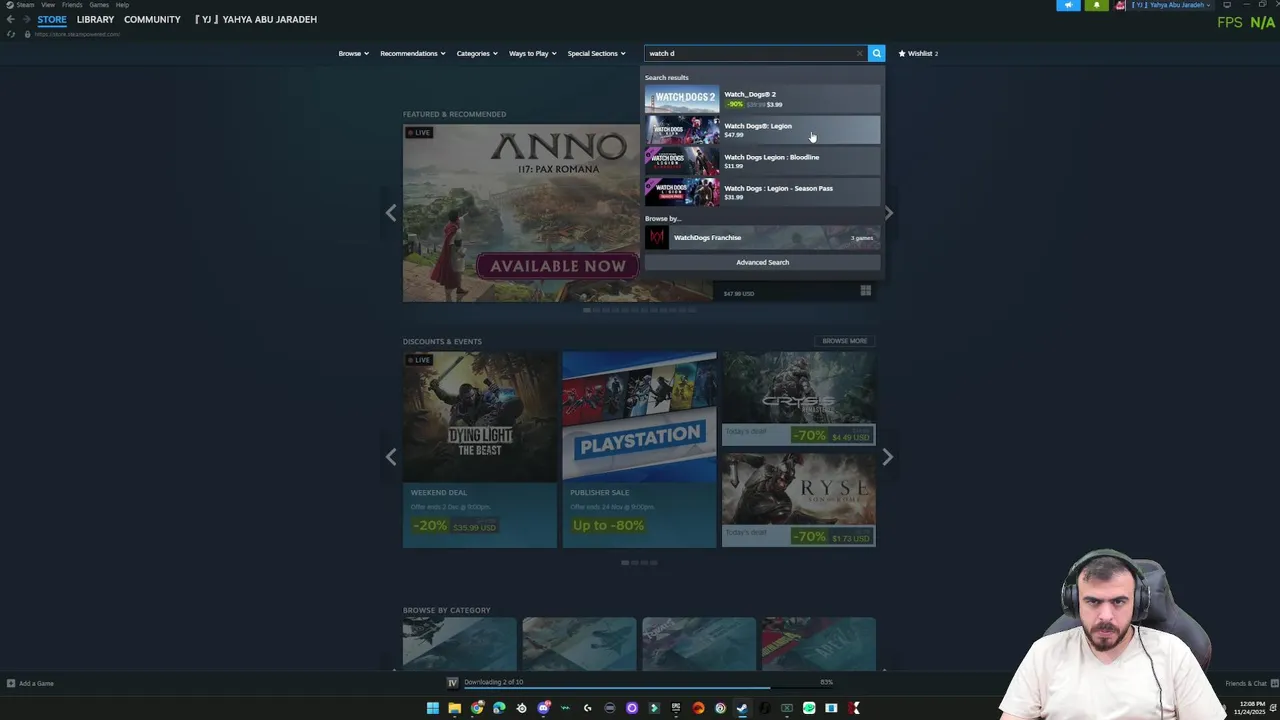This screenshot has width=1280, height=720.
Task: Click the download progress bar
Action: click(648, 688)
